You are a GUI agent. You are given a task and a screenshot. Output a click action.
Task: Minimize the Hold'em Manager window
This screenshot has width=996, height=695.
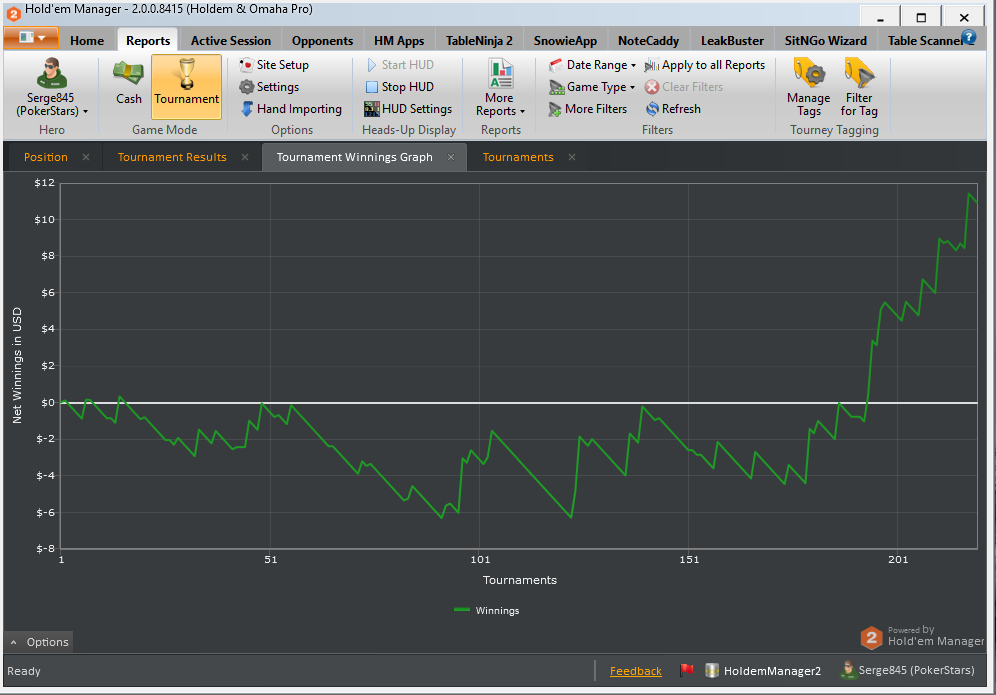[x=880, y=17]
